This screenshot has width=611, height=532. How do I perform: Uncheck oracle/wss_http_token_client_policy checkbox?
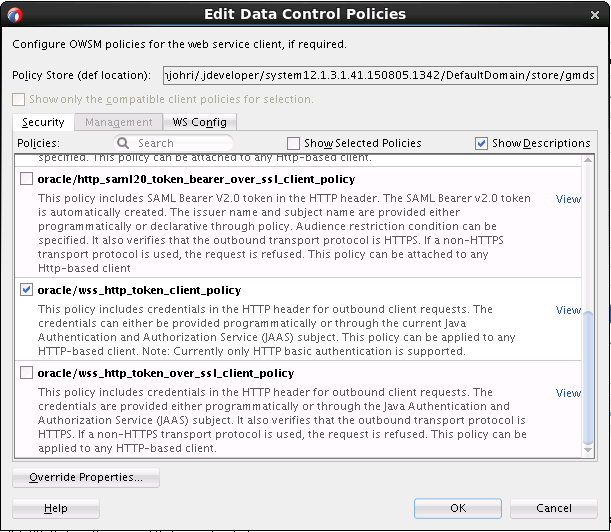tap(26, 290)
